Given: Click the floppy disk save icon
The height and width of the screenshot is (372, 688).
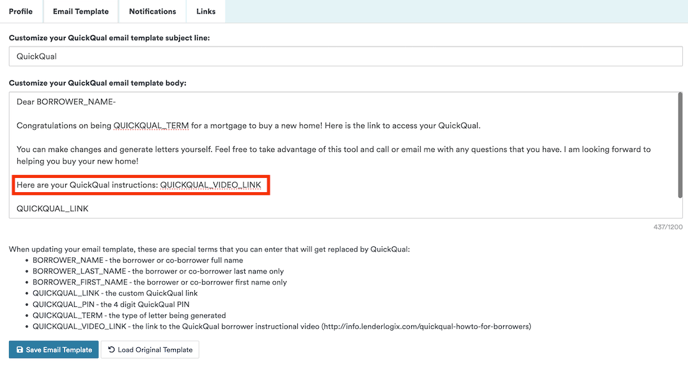Looking at the screenshot, I should point(20,350).
